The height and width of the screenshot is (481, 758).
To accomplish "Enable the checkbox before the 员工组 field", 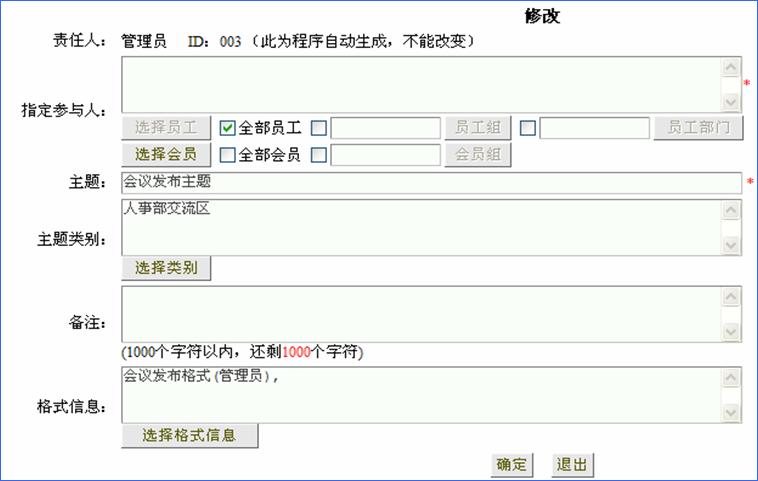I will point(318,128).
